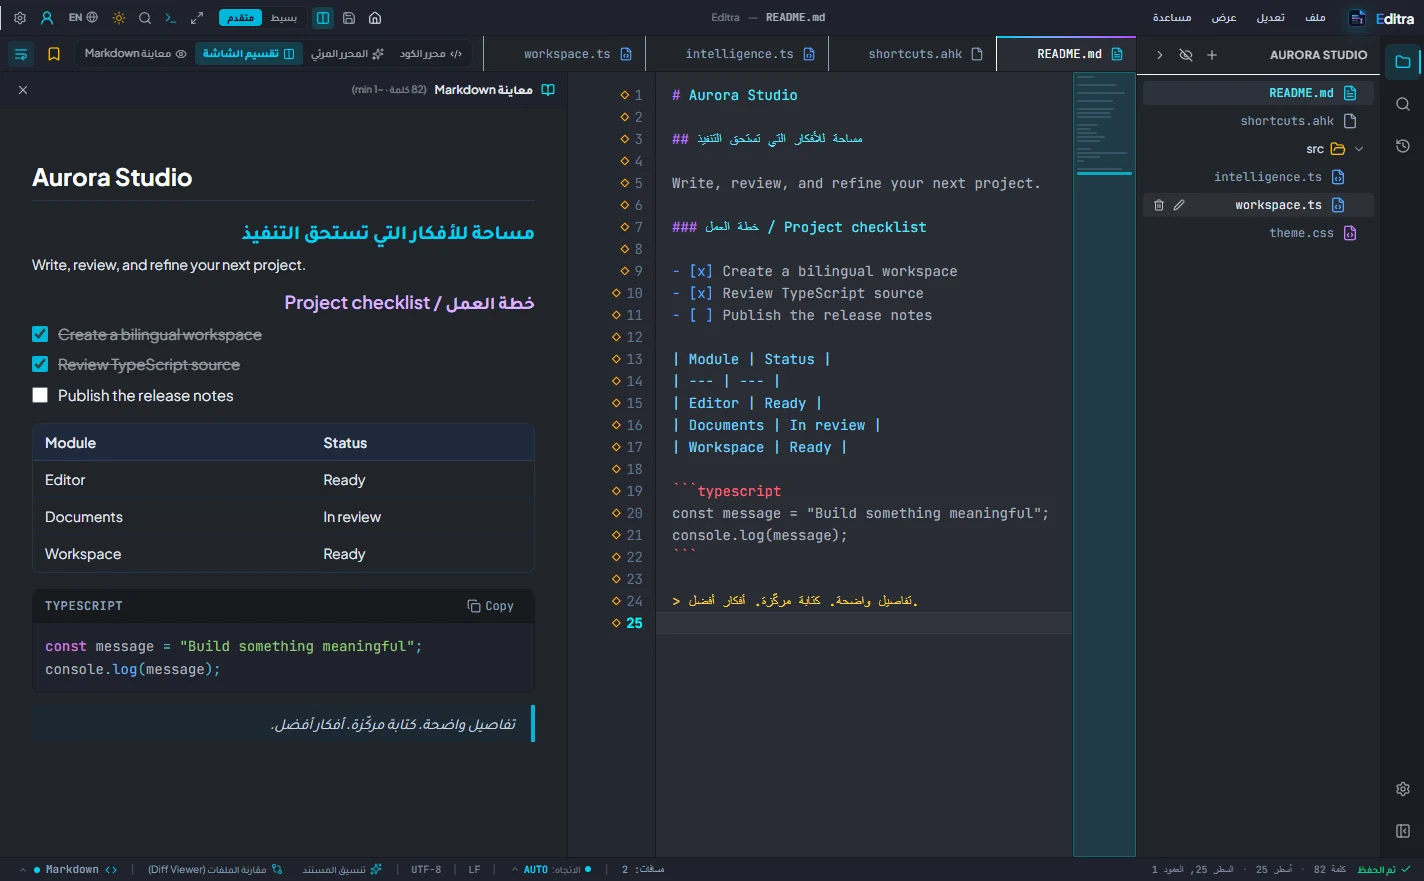Change LF line ending in status bar
1424x881 pixels.
pyautogui.click(x=474, y=869)
